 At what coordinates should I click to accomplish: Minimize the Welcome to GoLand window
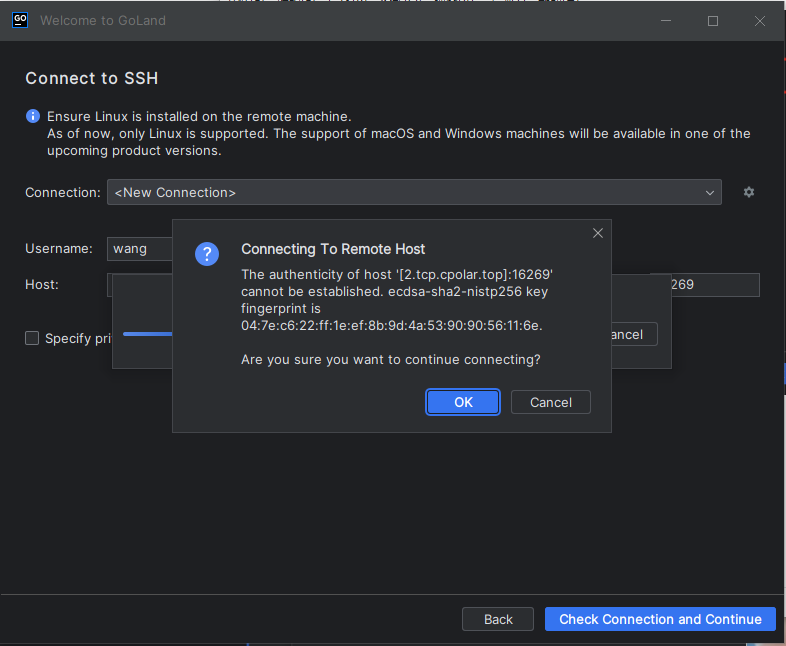tap(667, 21)
